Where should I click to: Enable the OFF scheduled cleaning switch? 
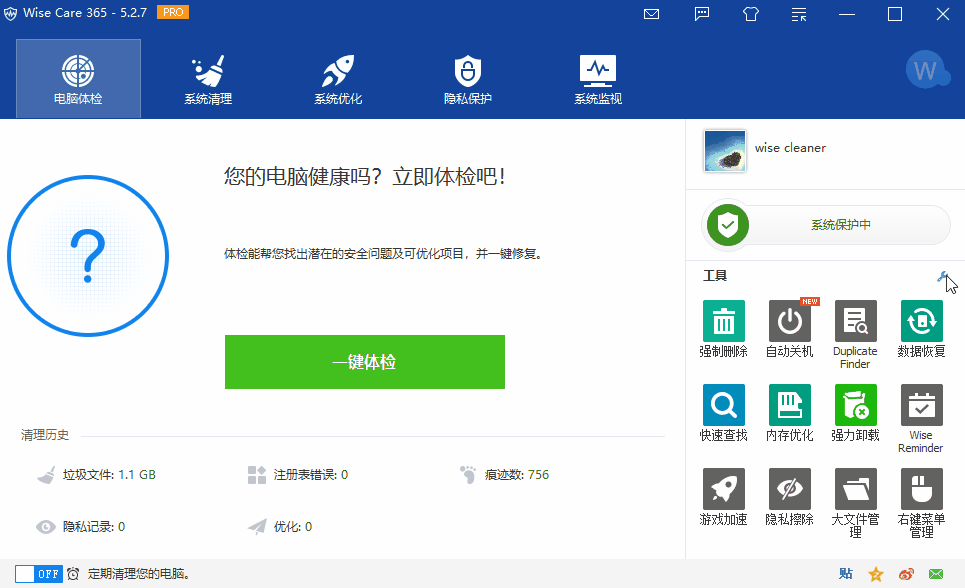[39, 573]
